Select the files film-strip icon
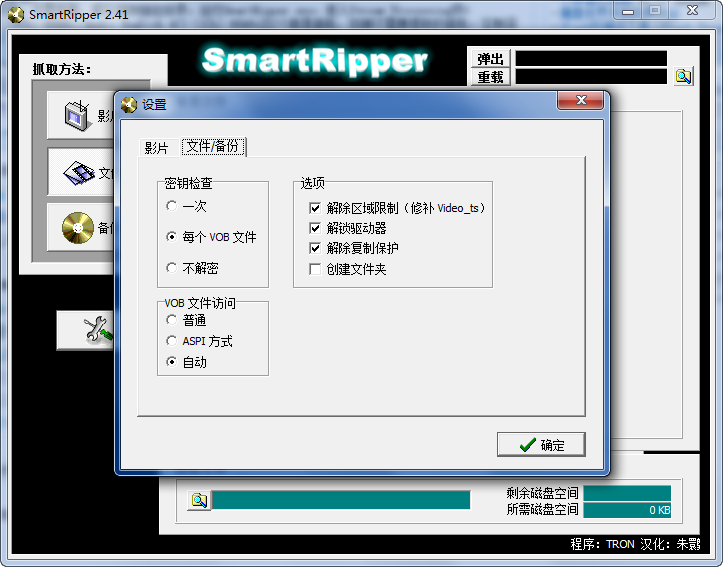723x567 pixels. pyautogui.click(x=79, y=173)
